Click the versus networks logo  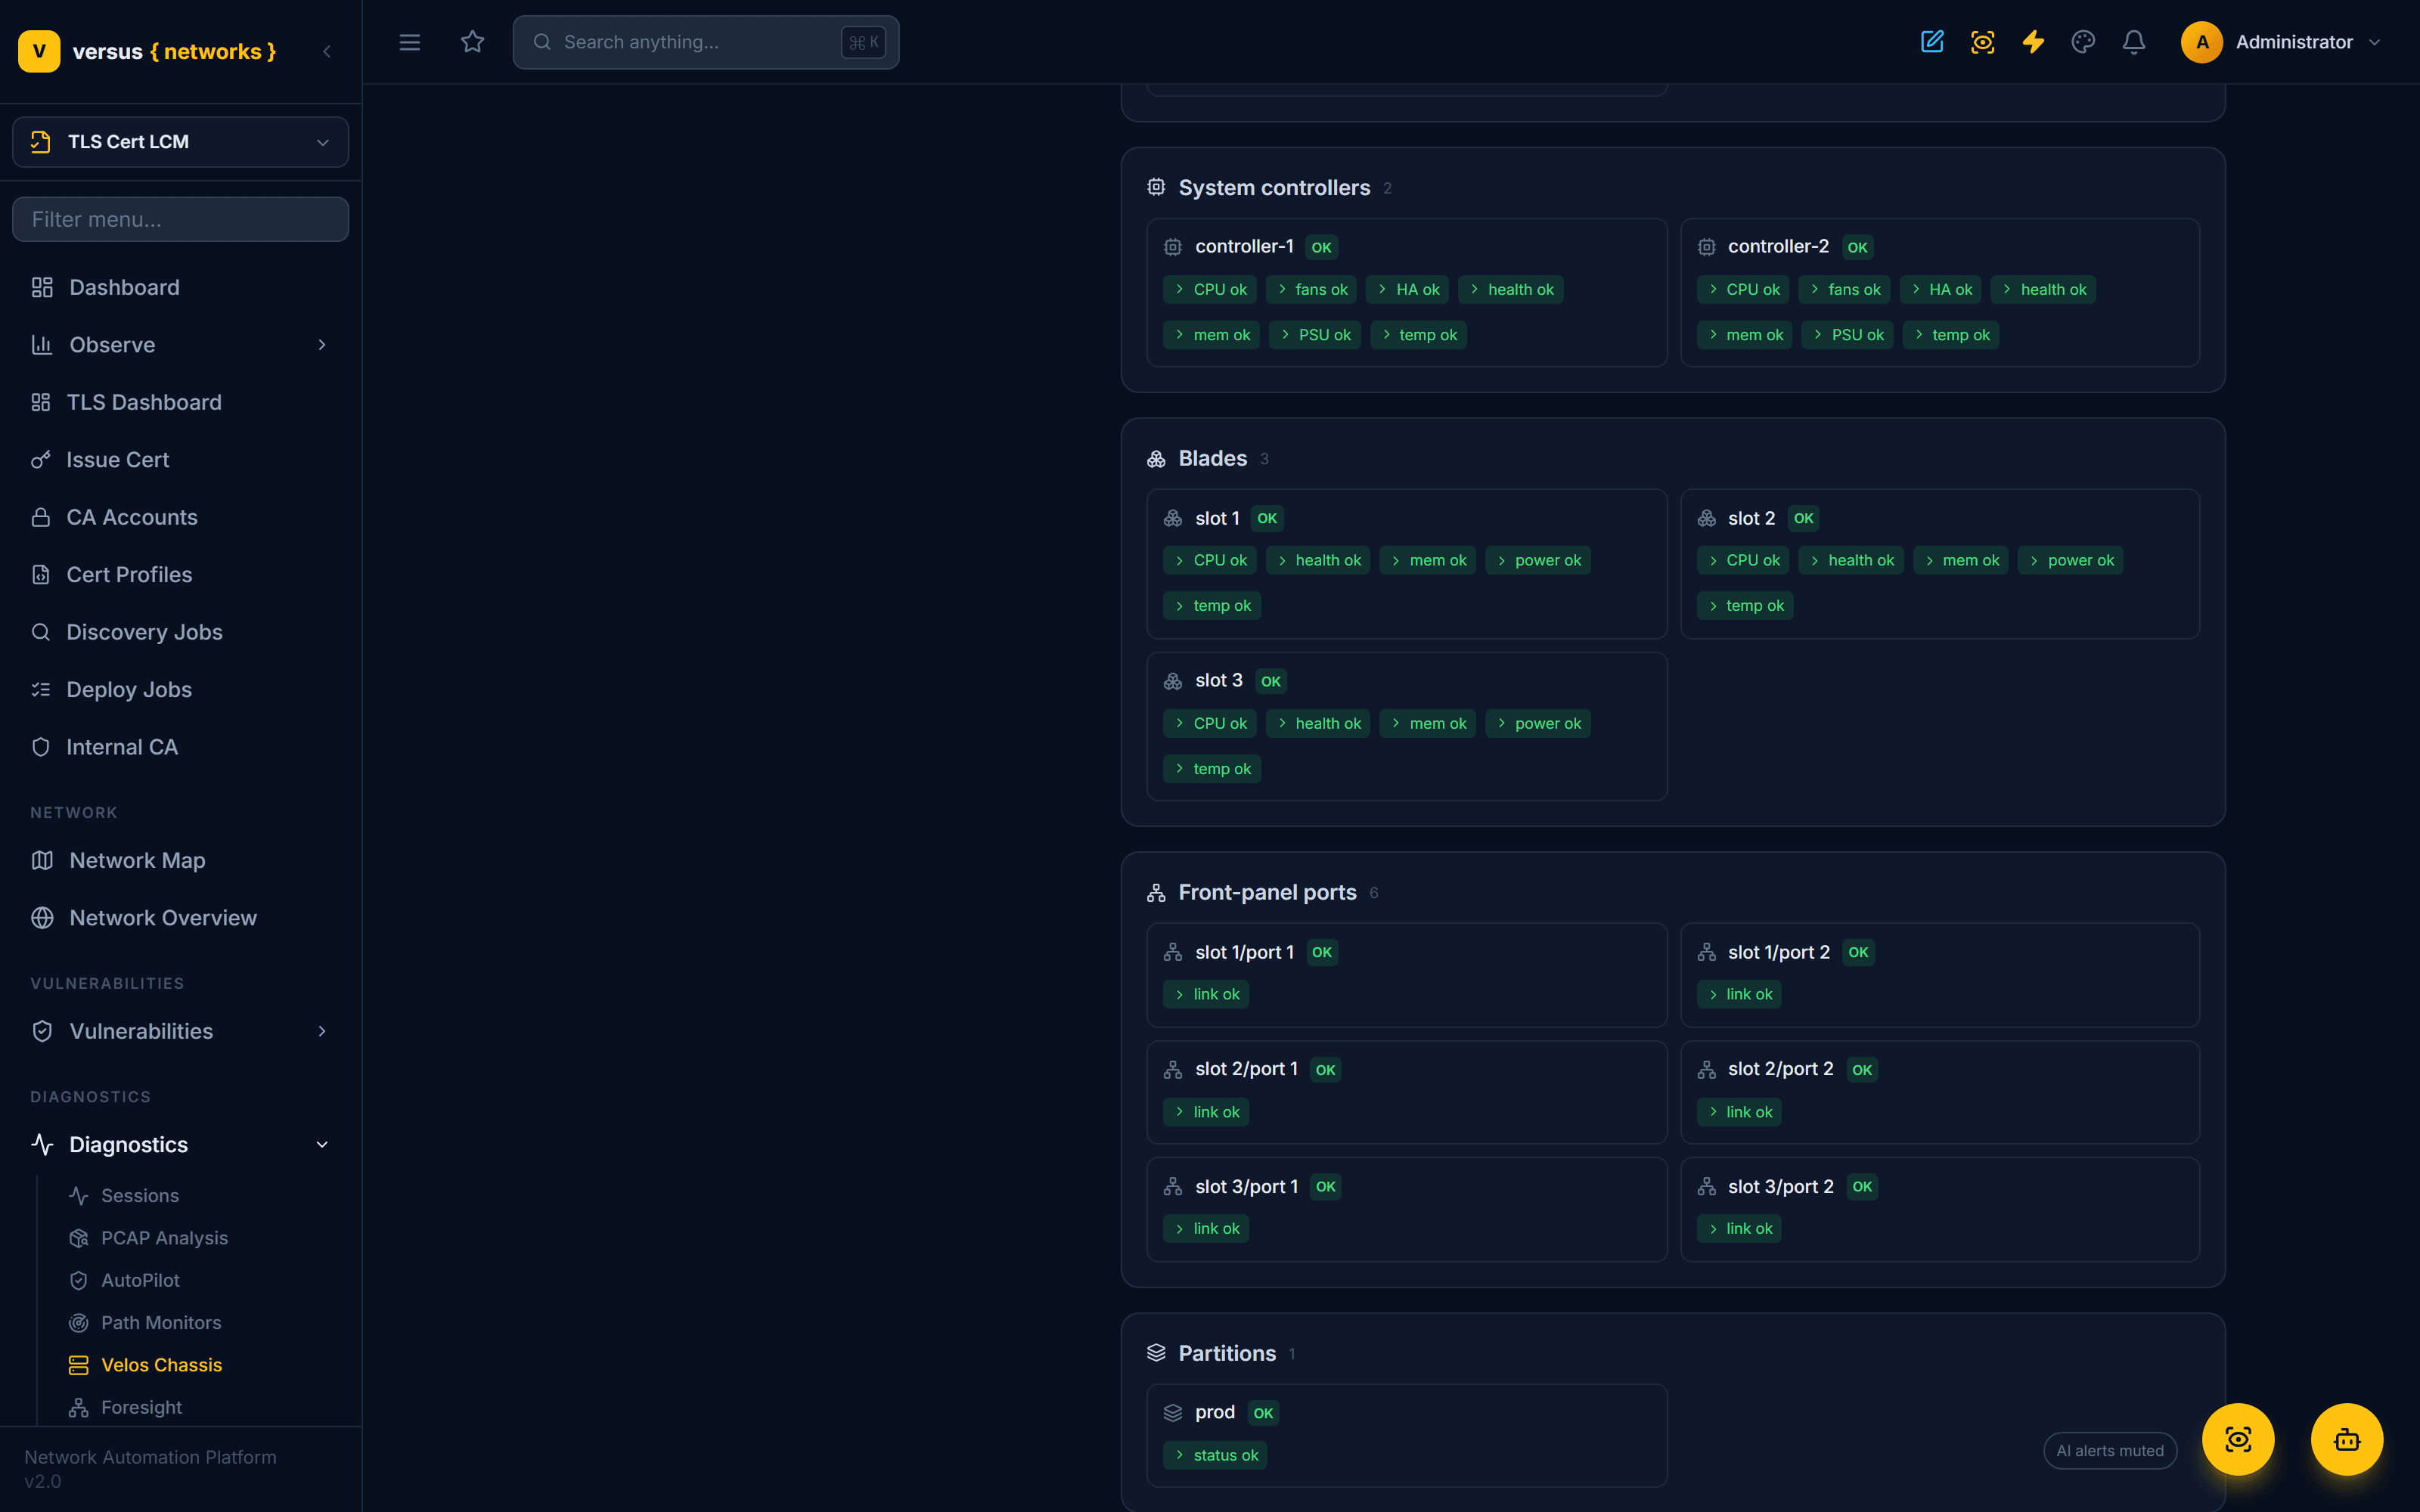(x=148, y=51)
